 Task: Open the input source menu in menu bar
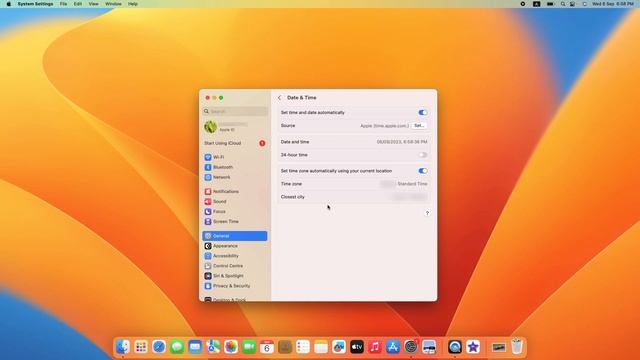click(x=536, y=4)
